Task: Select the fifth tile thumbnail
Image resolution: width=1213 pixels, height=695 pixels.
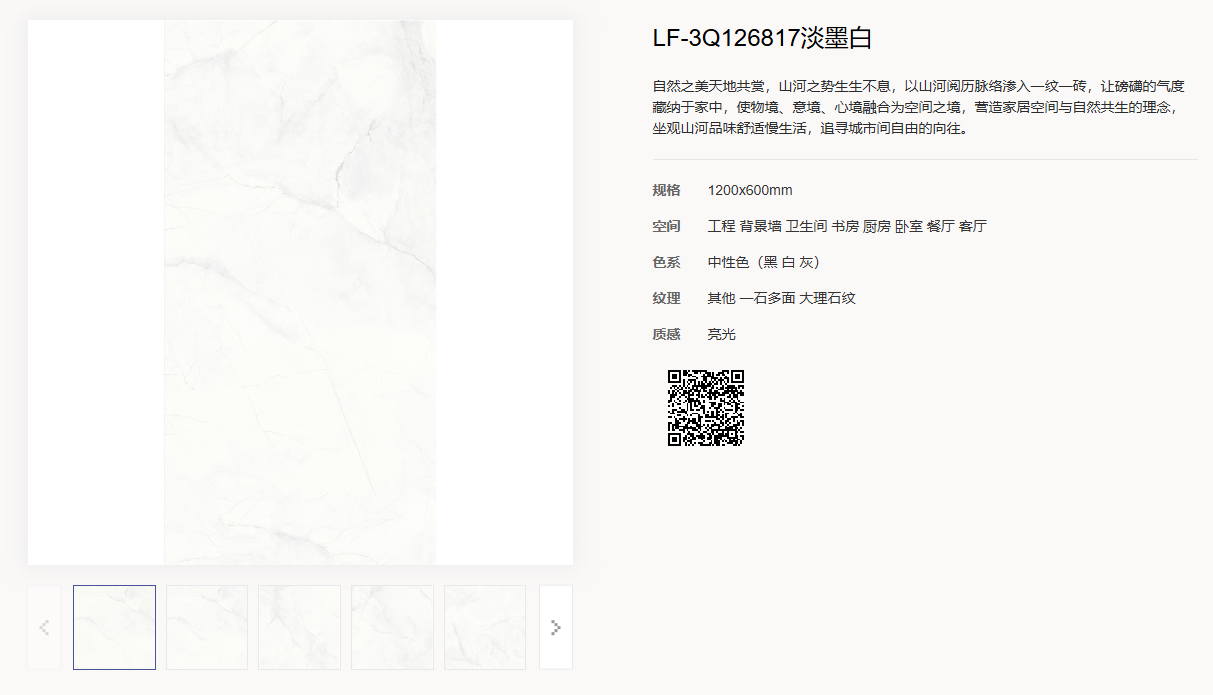Action: point(485,627)
